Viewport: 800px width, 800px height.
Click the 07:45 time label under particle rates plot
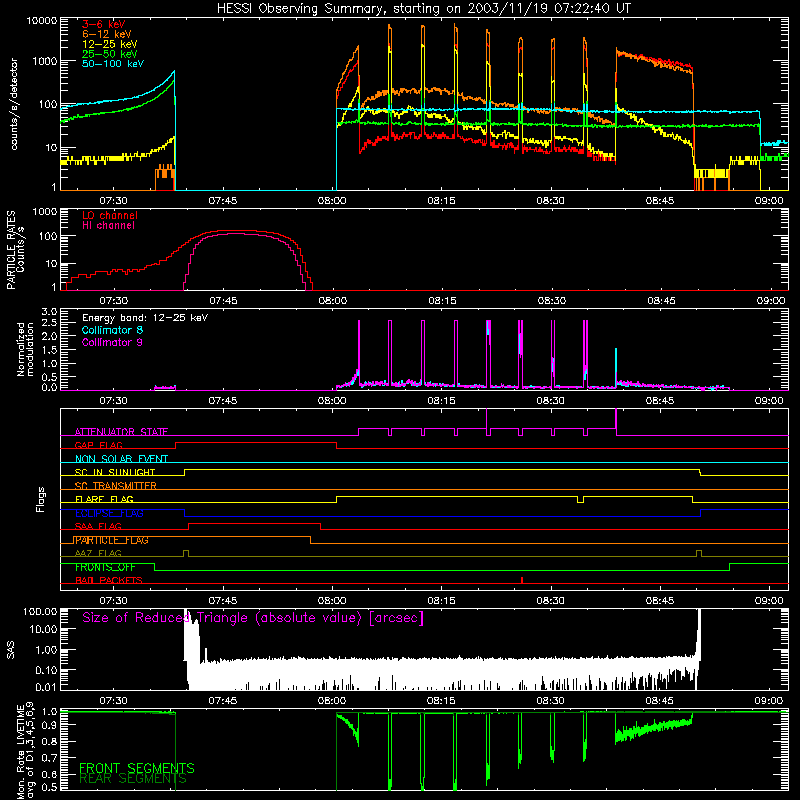point(223,301)
